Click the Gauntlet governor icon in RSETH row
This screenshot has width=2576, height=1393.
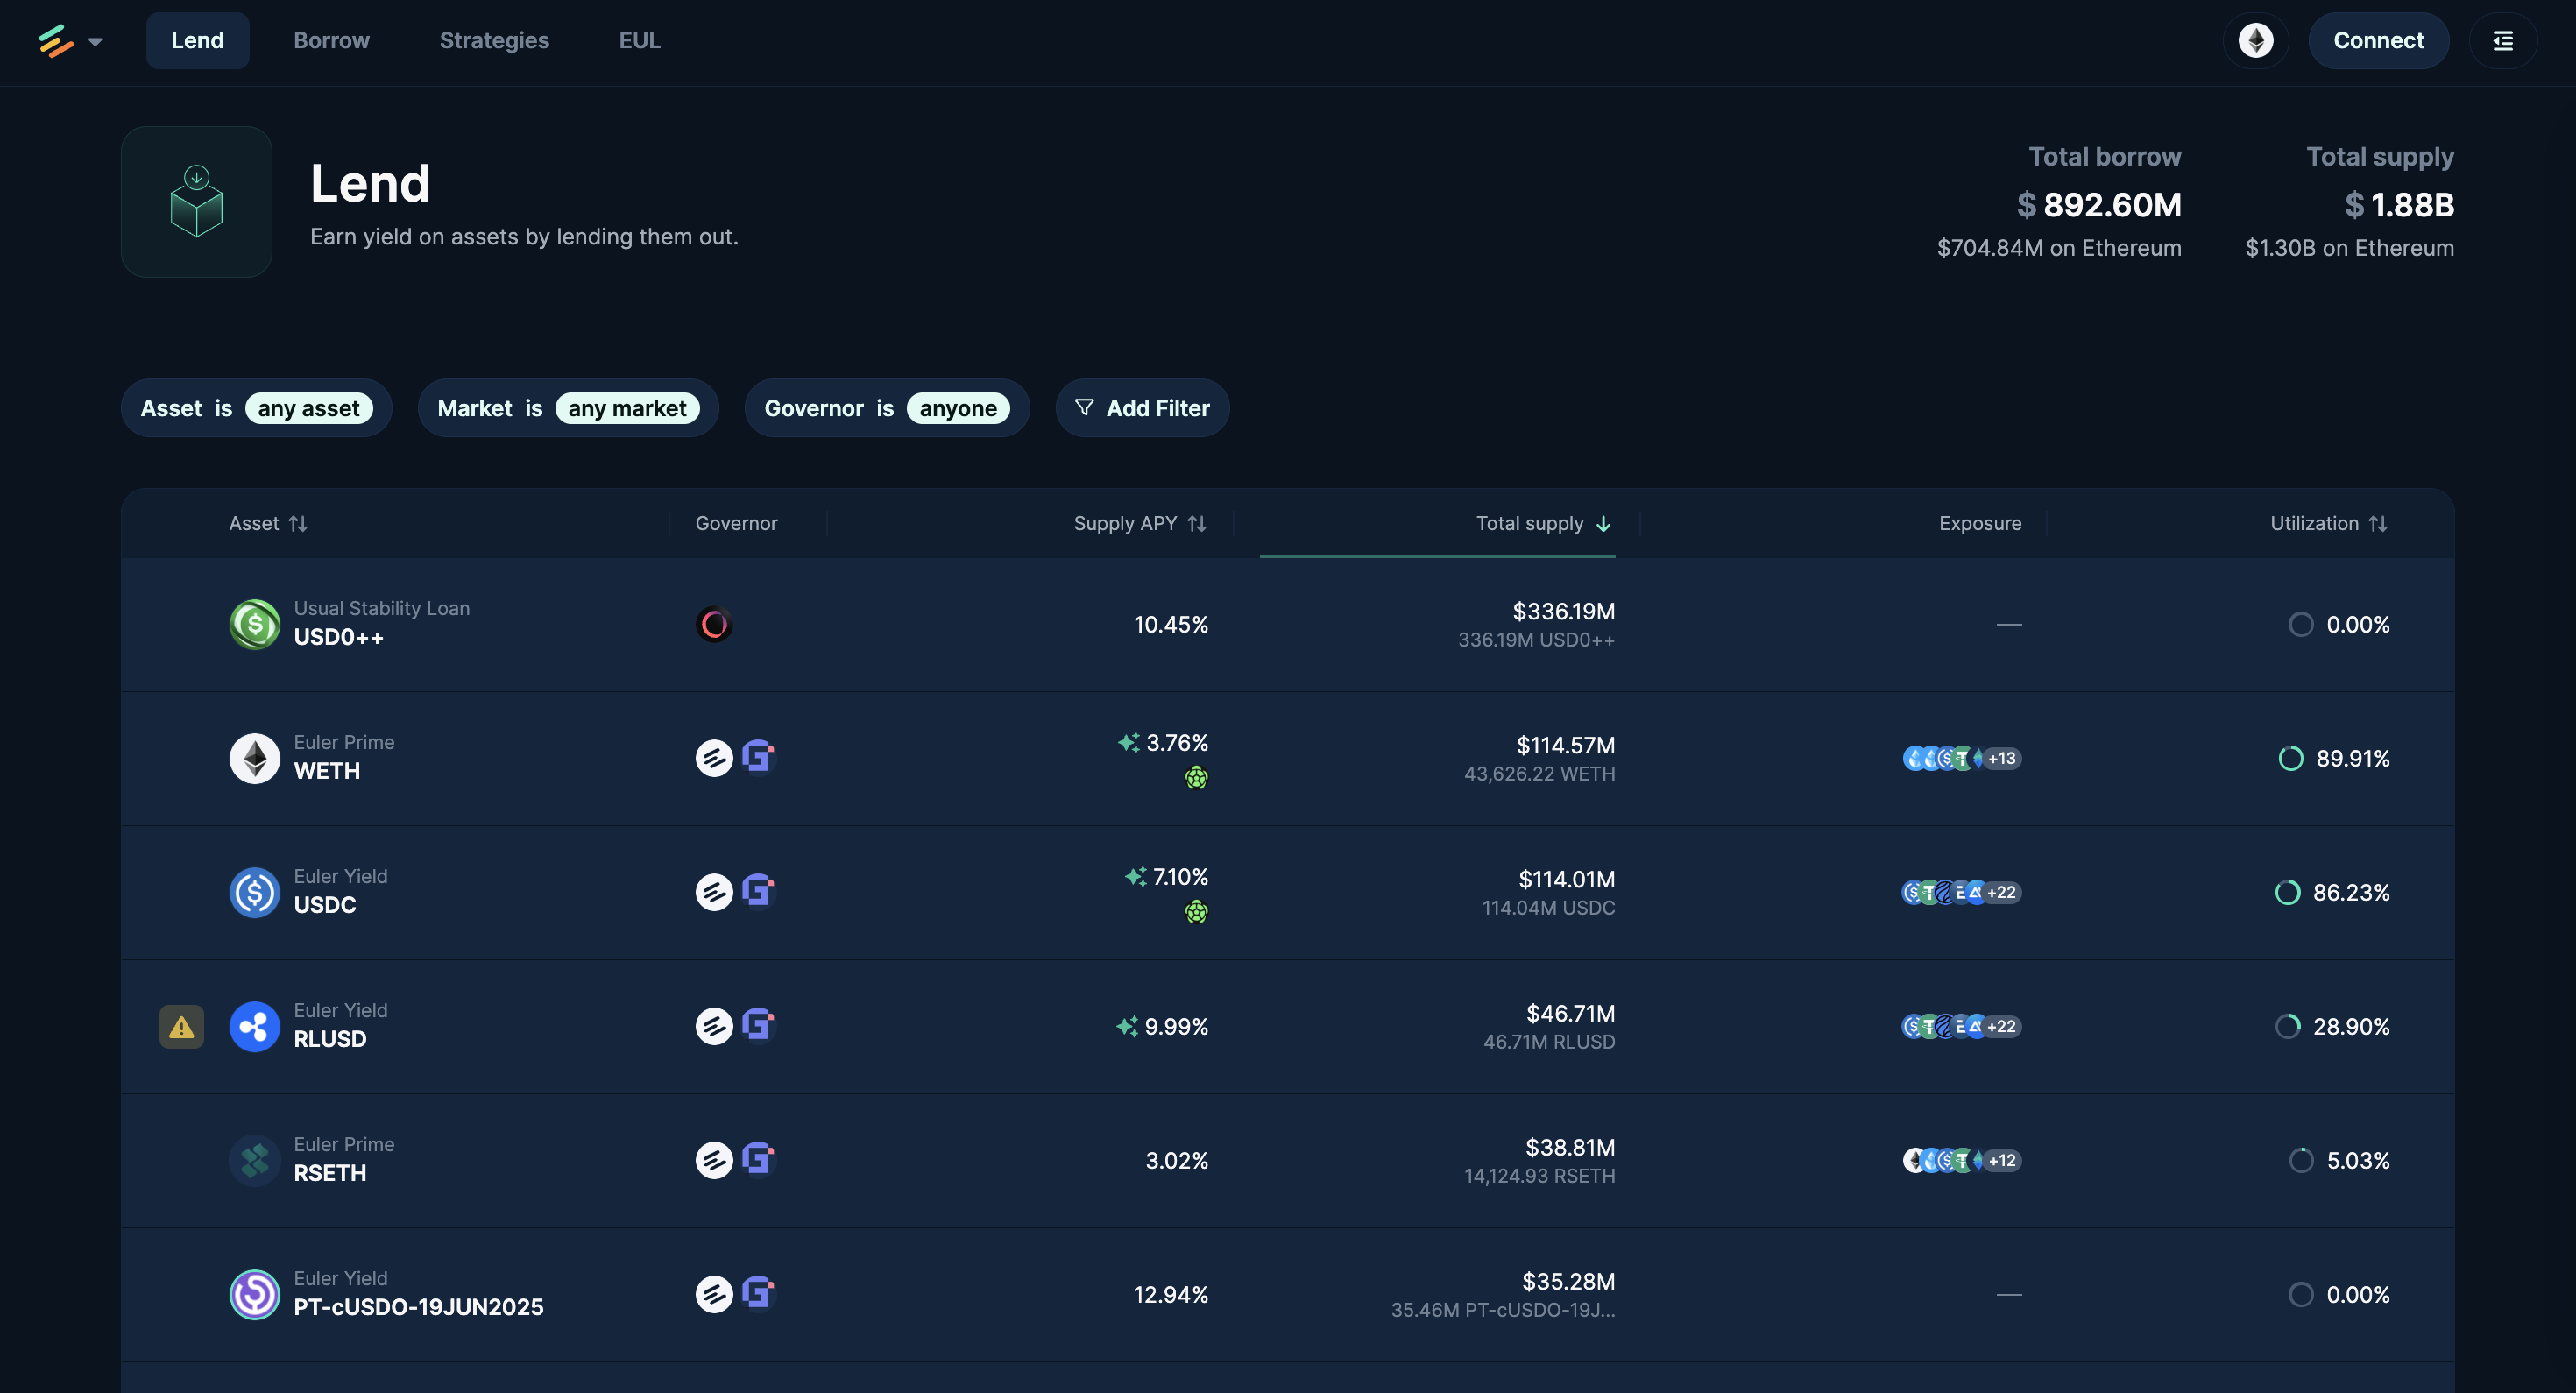pos(759,1158)
